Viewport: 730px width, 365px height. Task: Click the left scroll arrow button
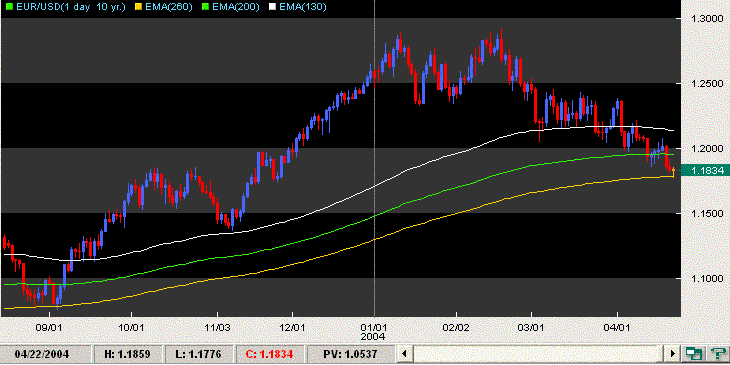(405, 354)
